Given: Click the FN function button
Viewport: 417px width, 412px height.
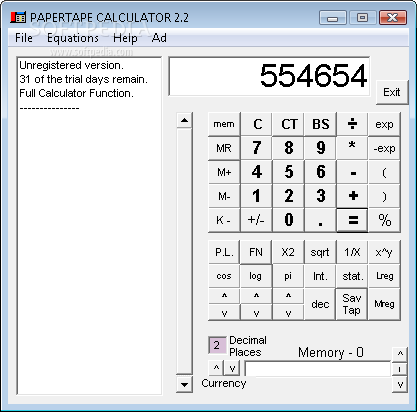Looking at the screenshot, I should click(256, 252).
